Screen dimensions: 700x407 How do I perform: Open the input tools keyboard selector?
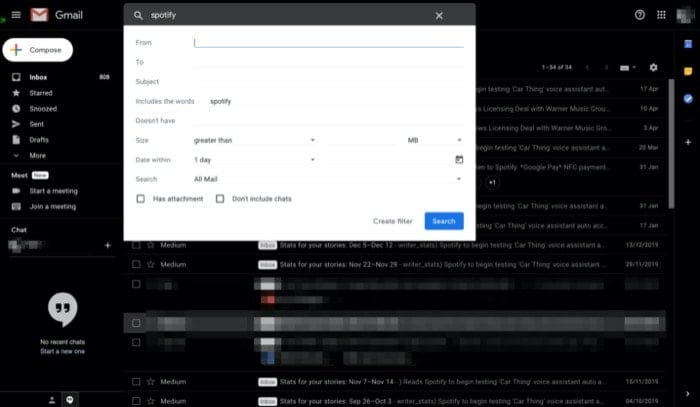coord(628,68)
